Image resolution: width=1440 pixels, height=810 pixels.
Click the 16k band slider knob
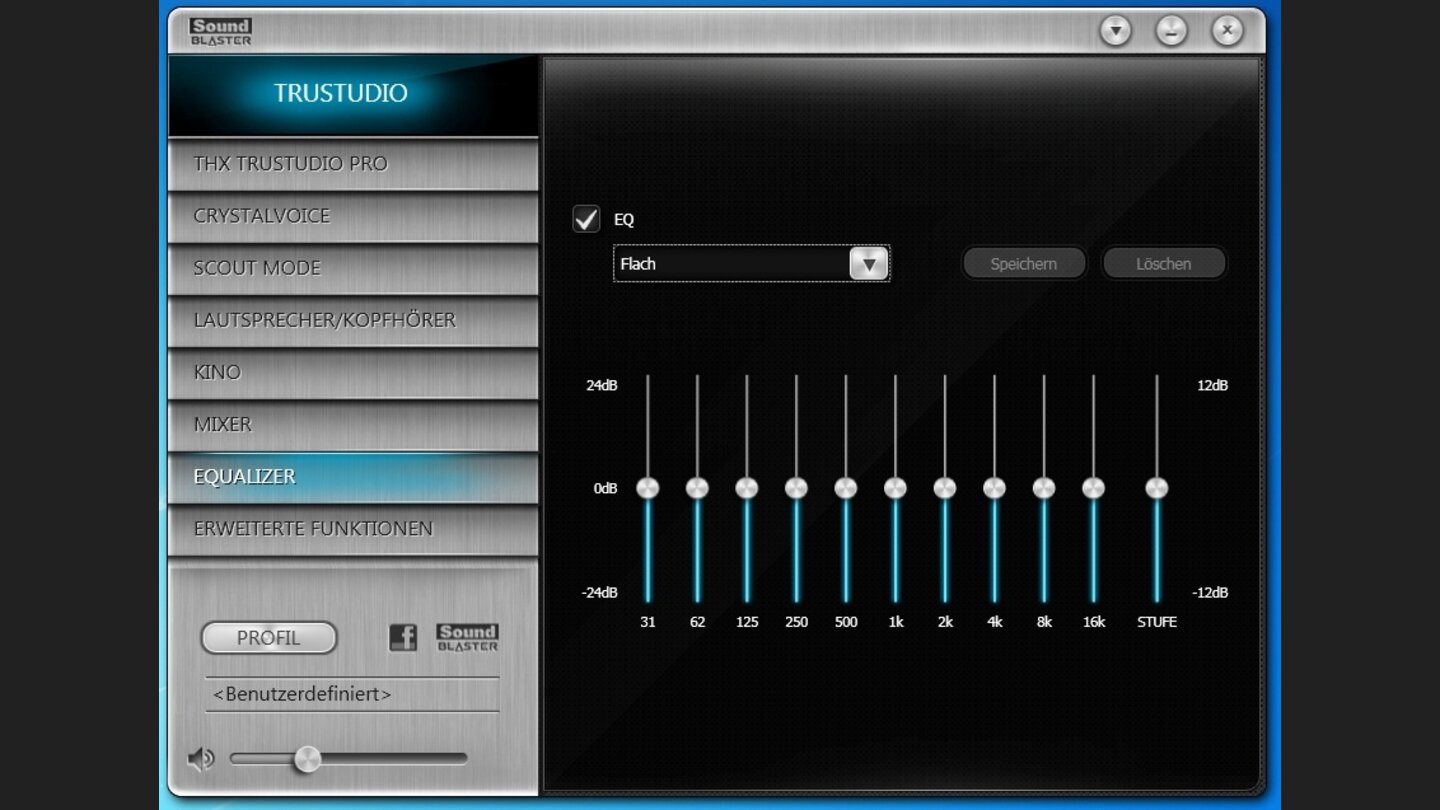pos(1093,488)
